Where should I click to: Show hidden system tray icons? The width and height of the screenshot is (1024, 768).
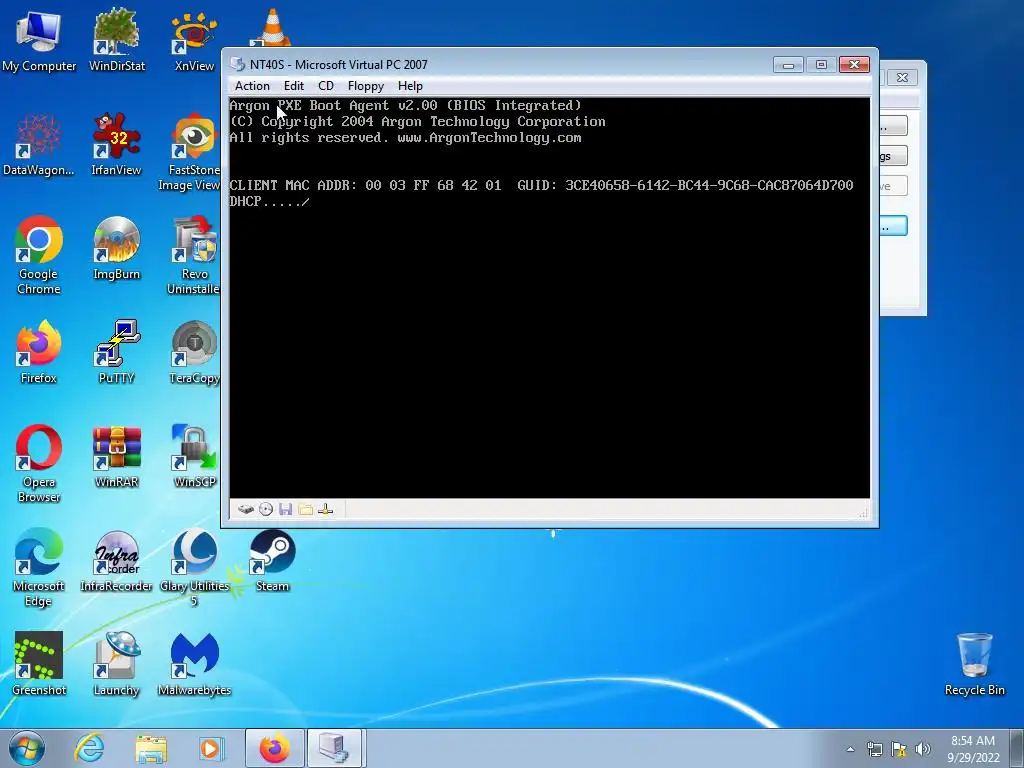[x=850, y=749]
